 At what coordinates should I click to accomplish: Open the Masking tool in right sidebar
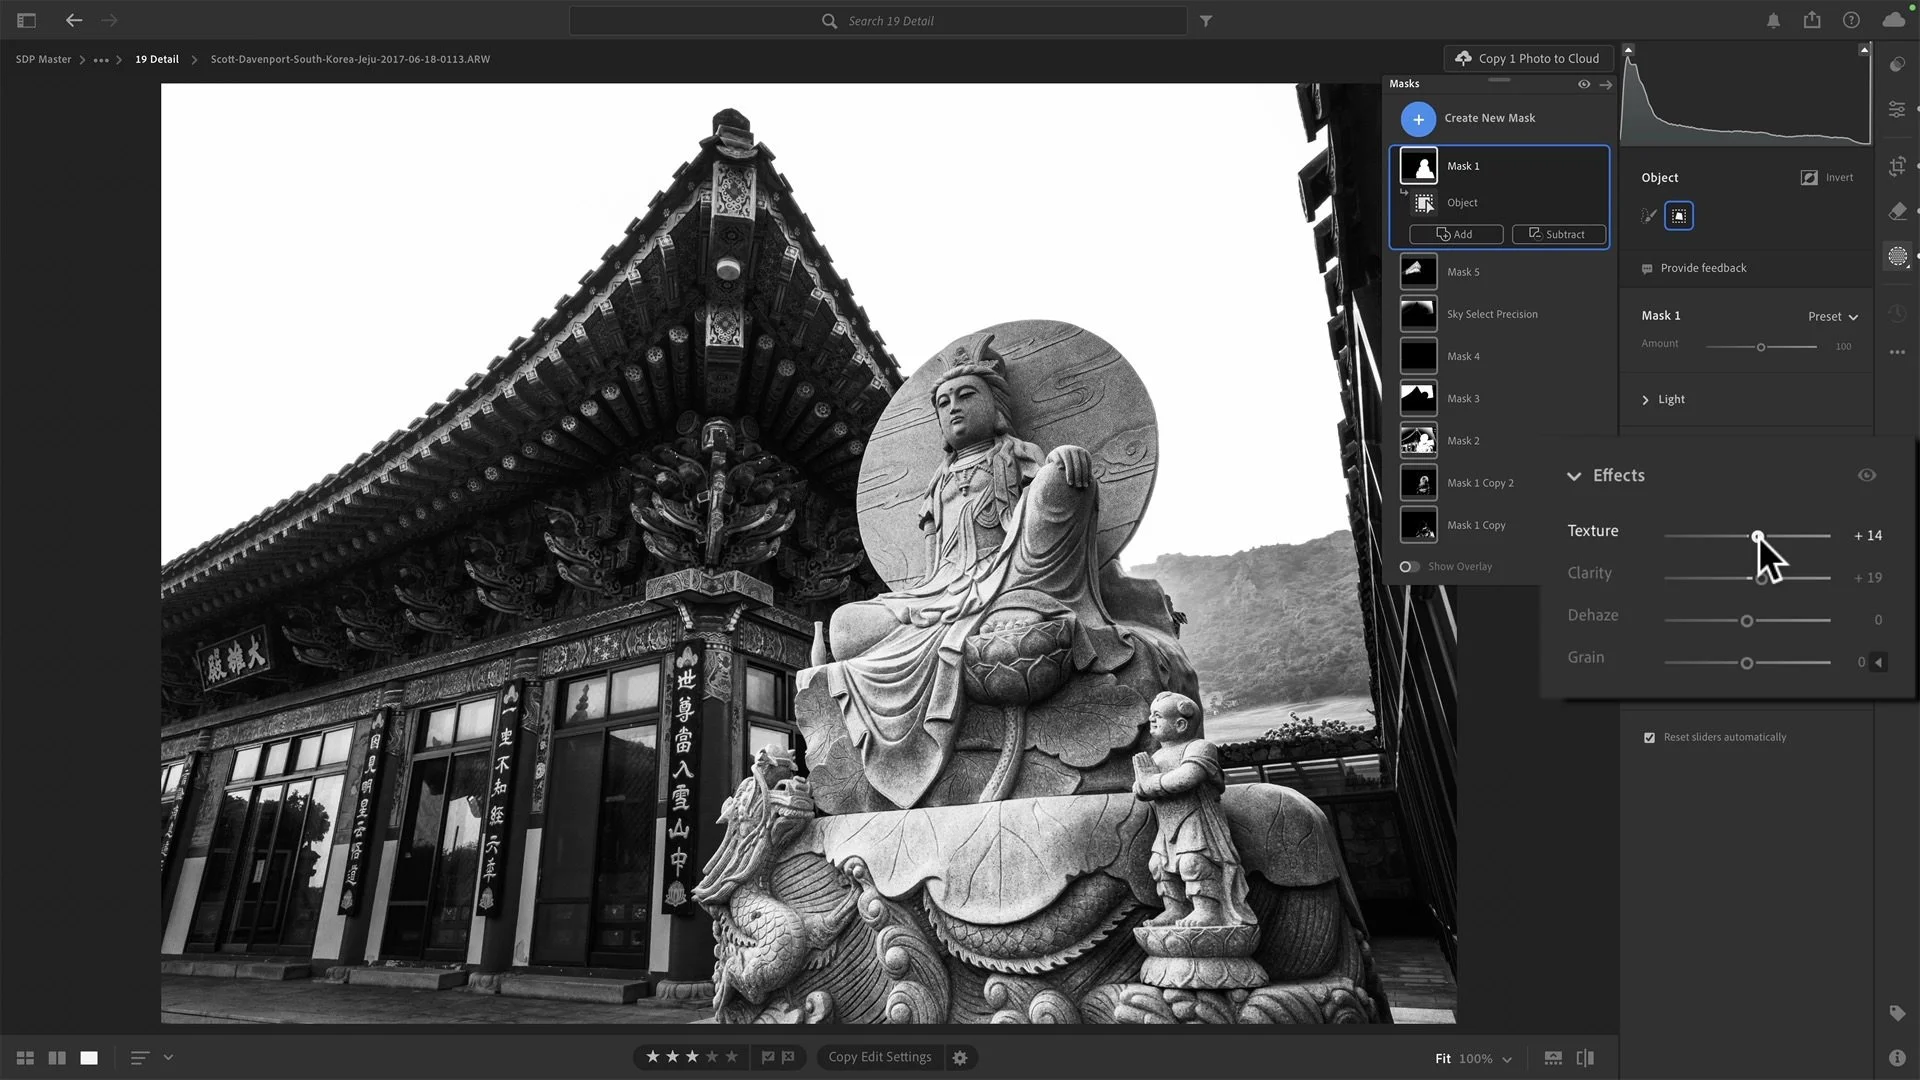point(1897,257)
